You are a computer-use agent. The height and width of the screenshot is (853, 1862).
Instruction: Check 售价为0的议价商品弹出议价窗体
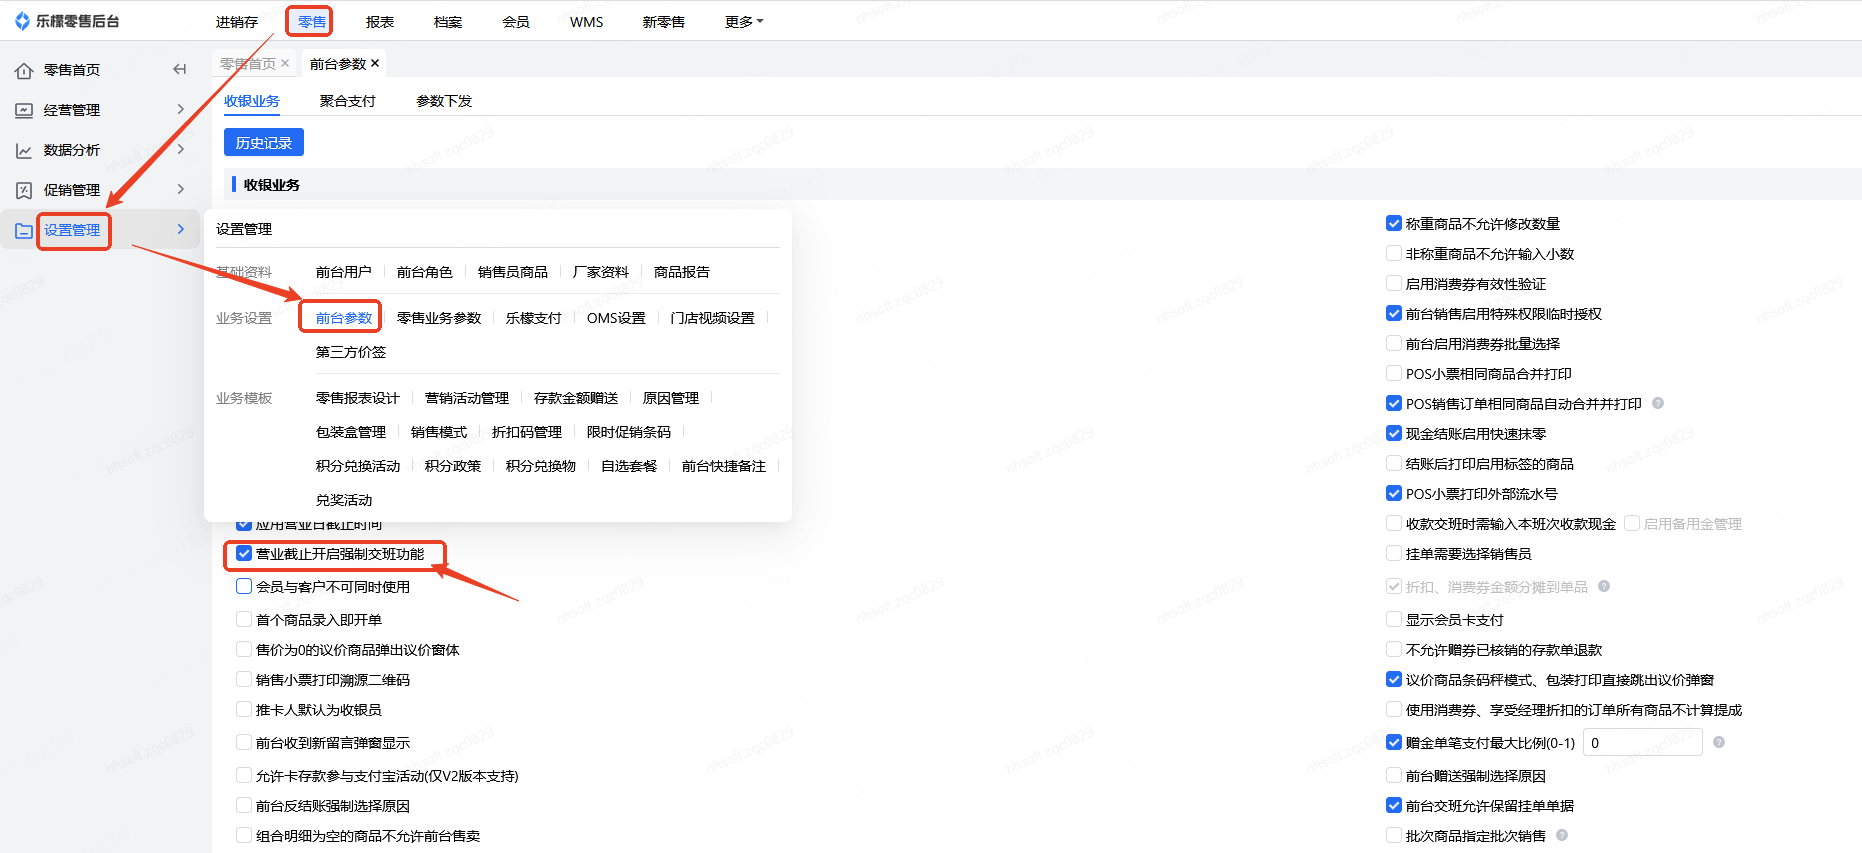(244, 649)
